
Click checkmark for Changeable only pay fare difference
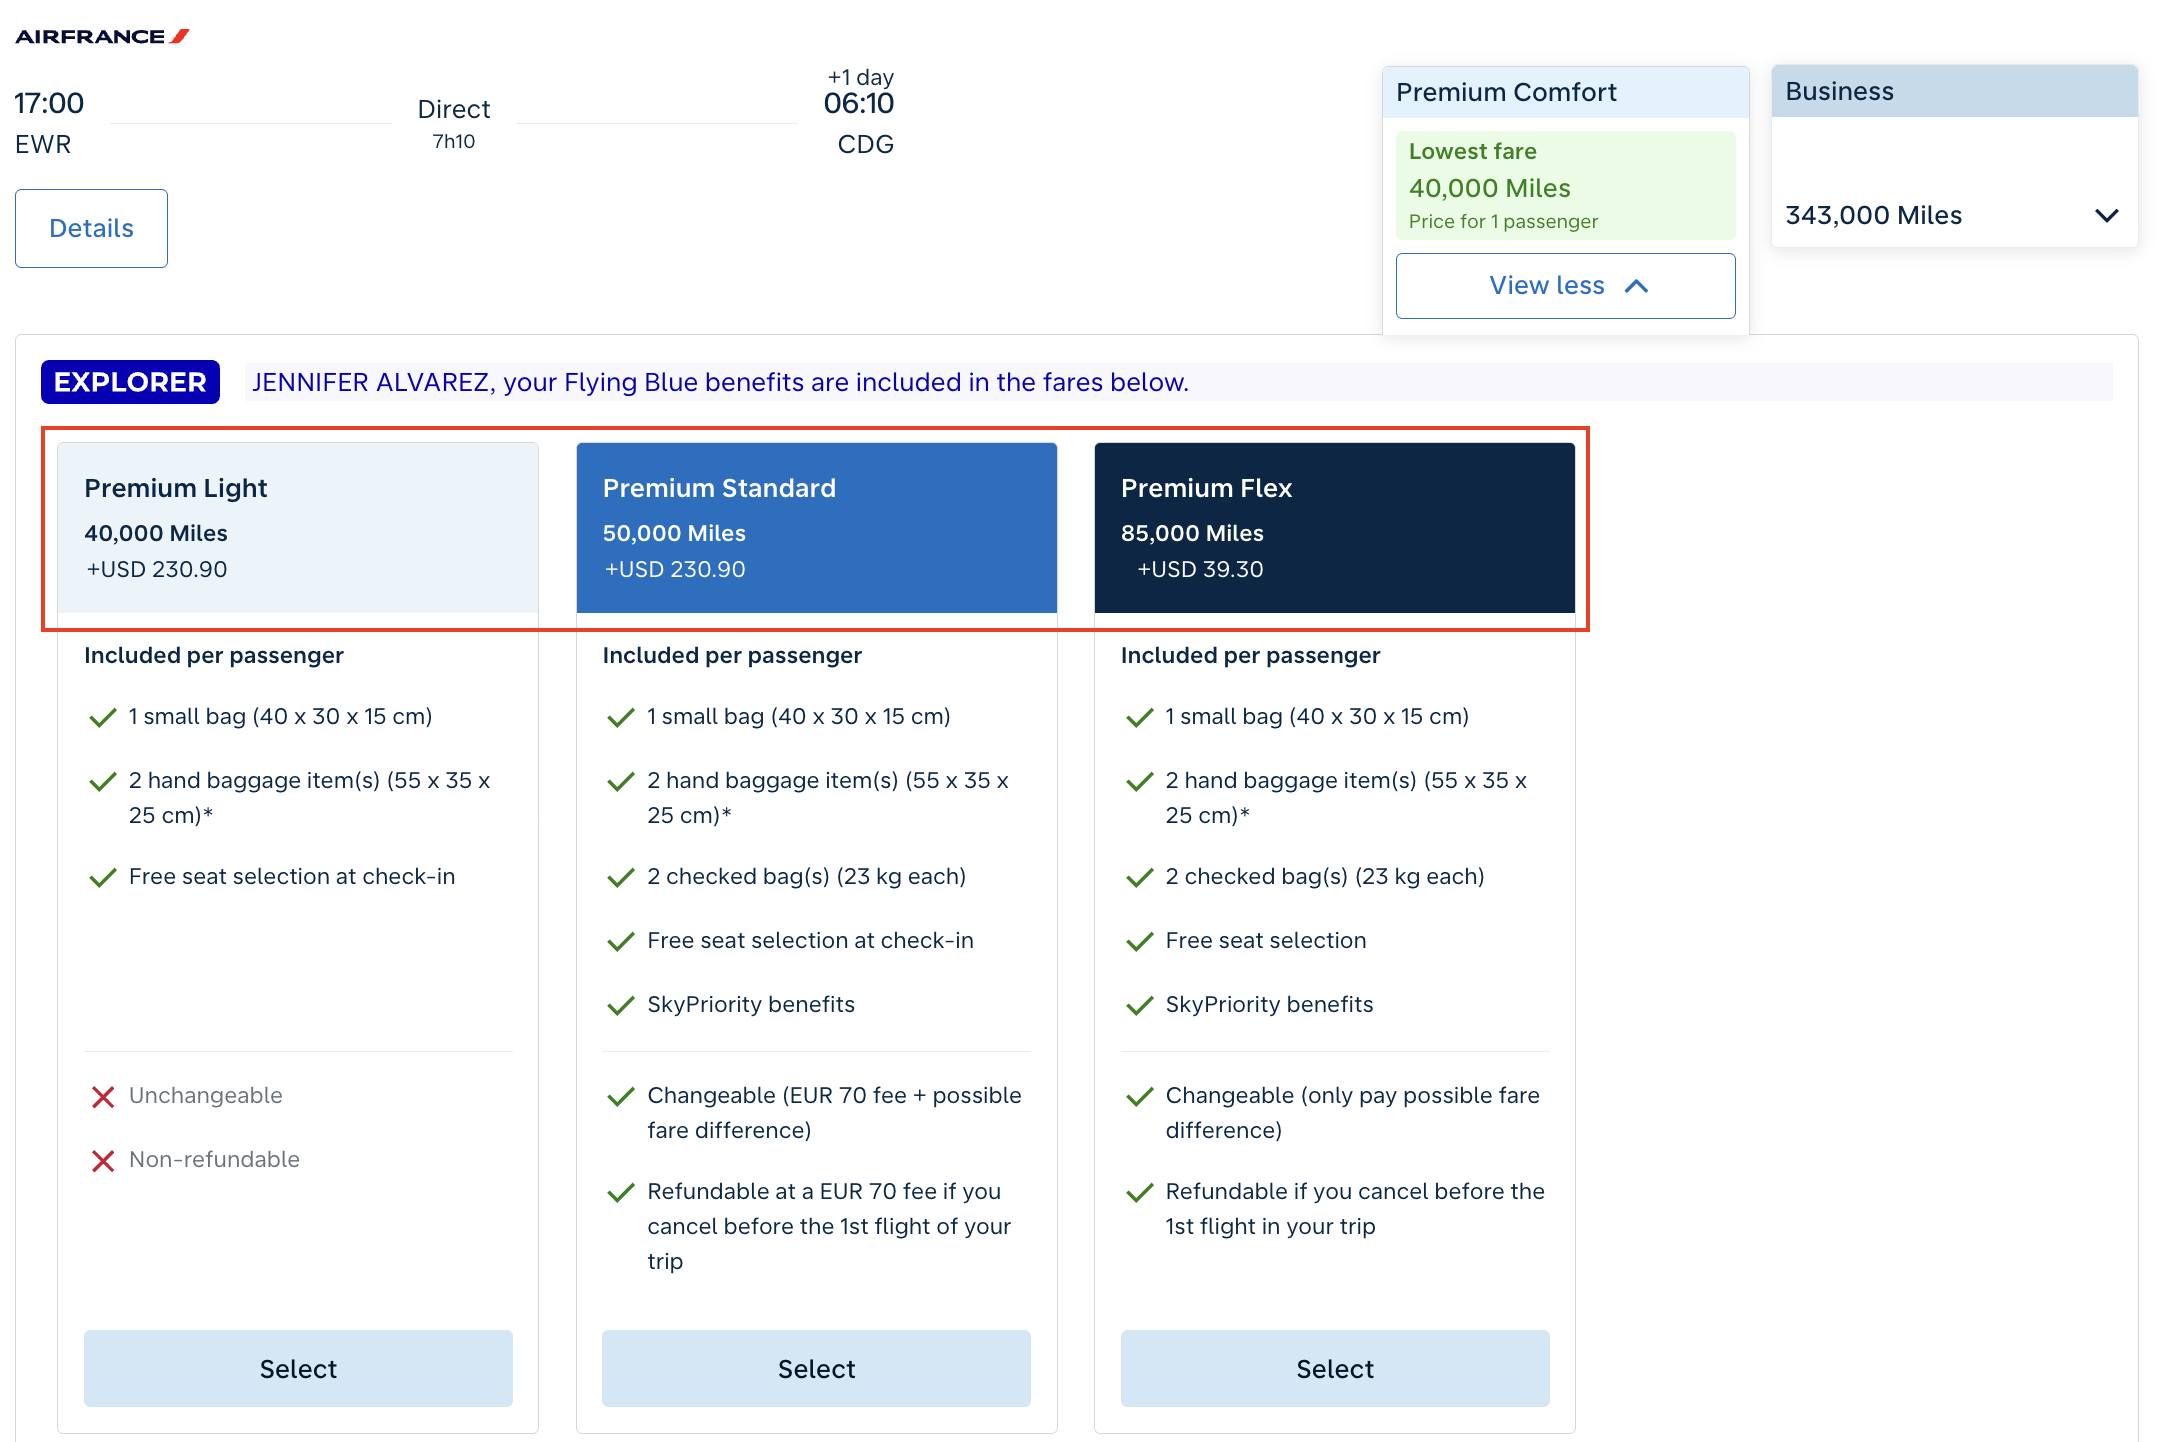(1140, 1097)
